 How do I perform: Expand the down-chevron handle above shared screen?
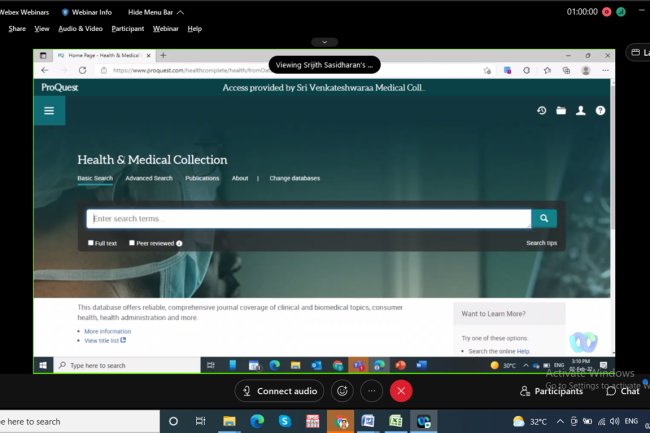[x=325, y=42]
